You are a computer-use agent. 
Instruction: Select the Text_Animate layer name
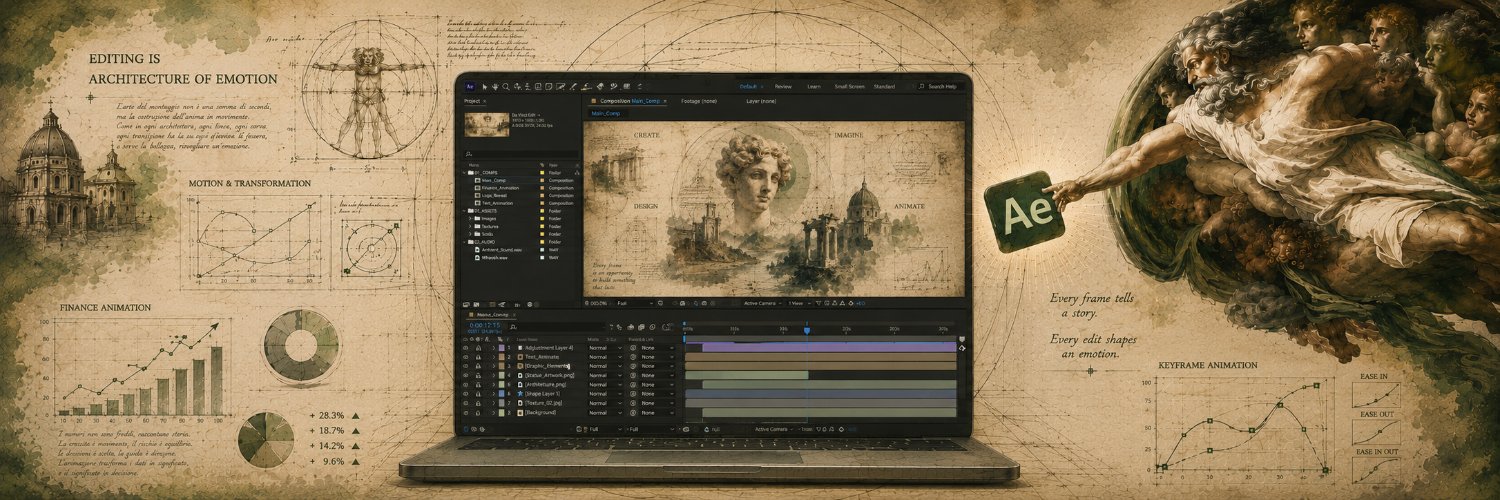point(542,357)
